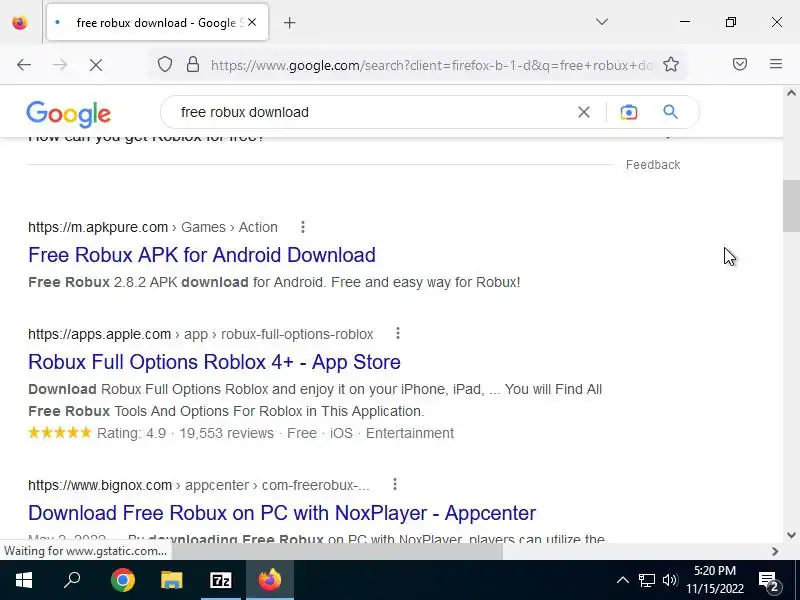Viewport: 800px width, 600px height.
Task: Open network status tray icon
Action: click(x=646, y=580)
